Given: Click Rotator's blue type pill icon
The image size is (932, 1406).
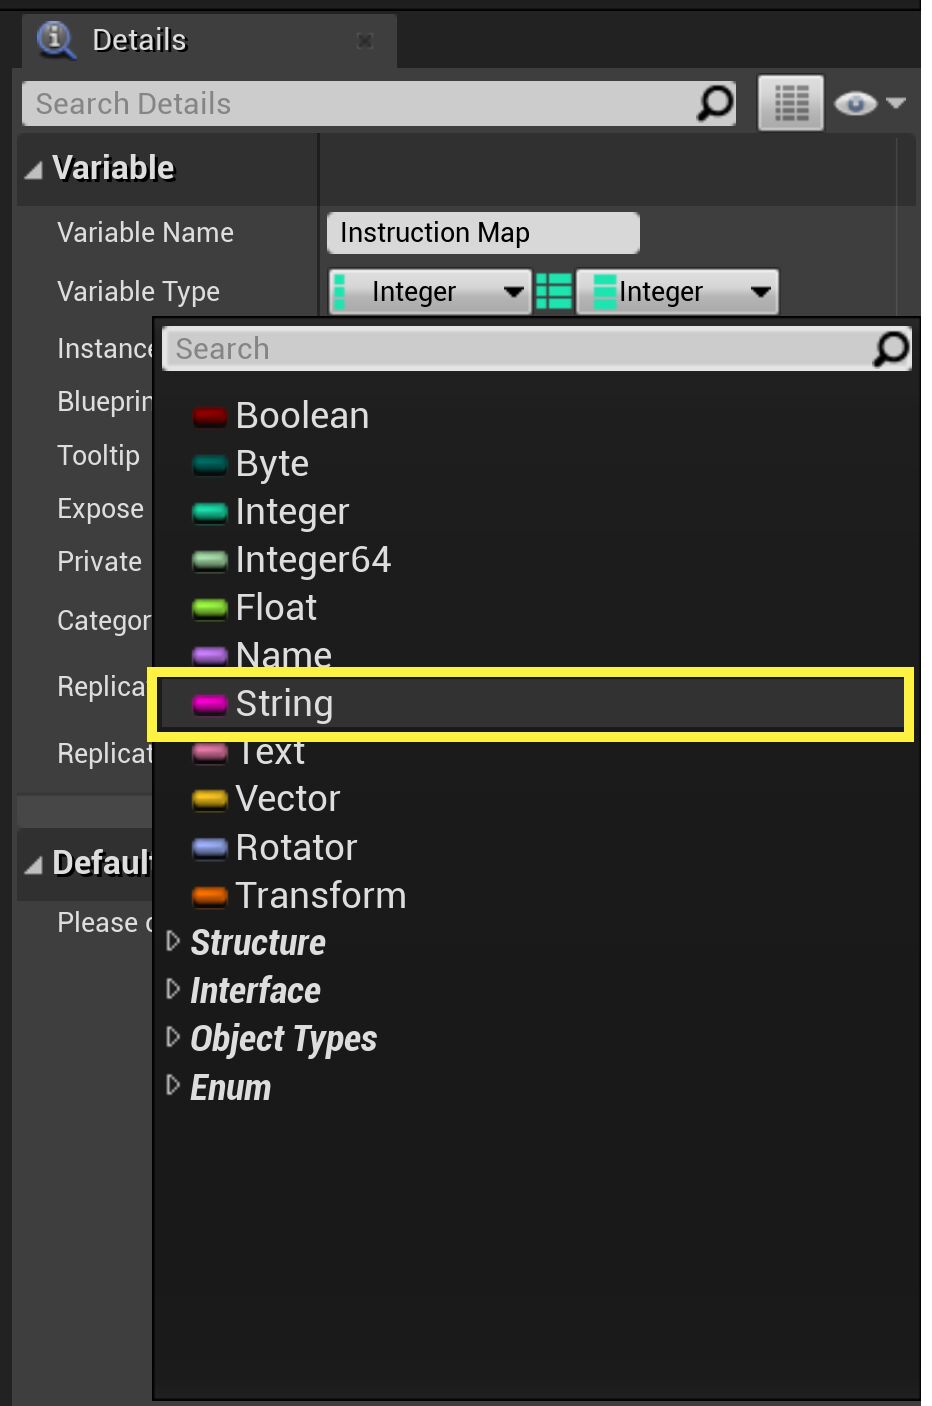Looking at the screenshot, I should (209, 847).
